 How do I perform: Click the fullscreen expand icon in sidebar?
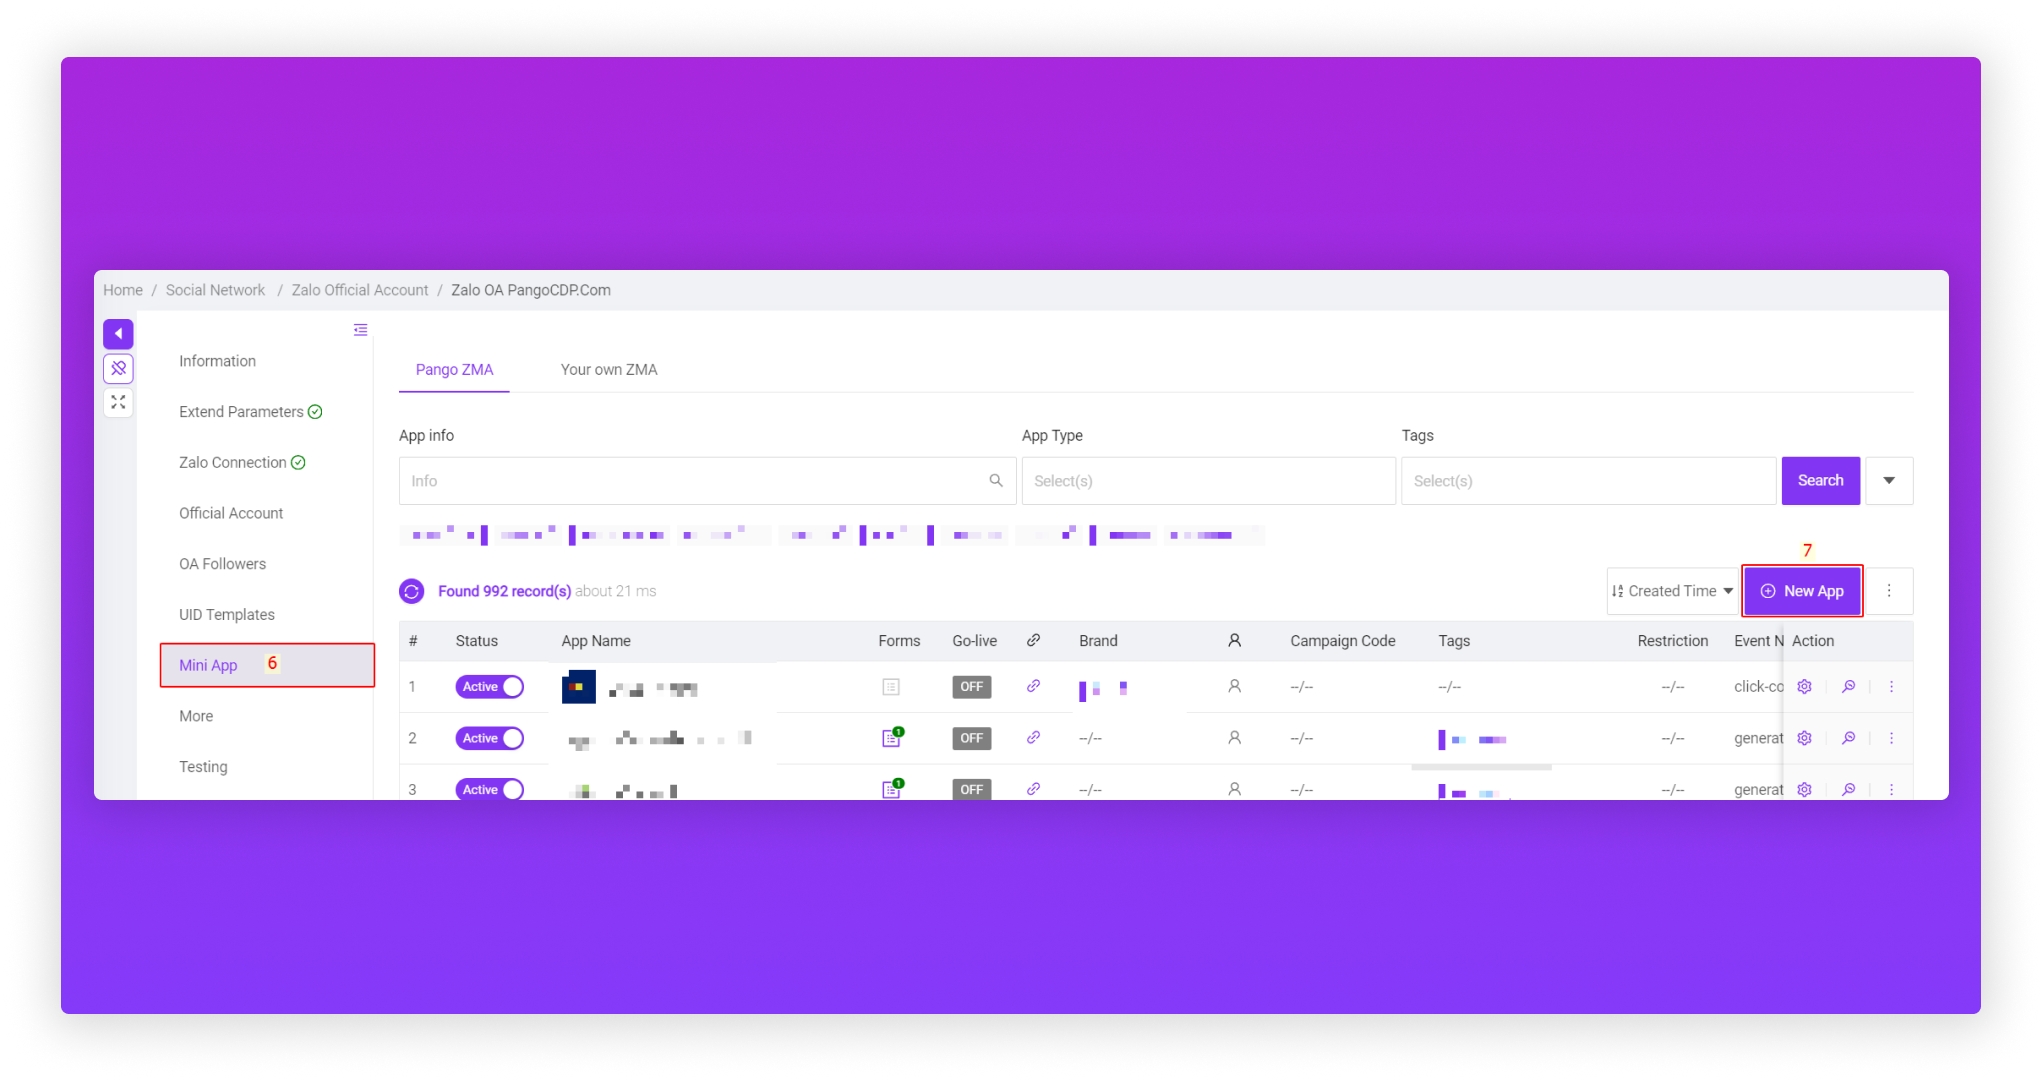point(118,402)
